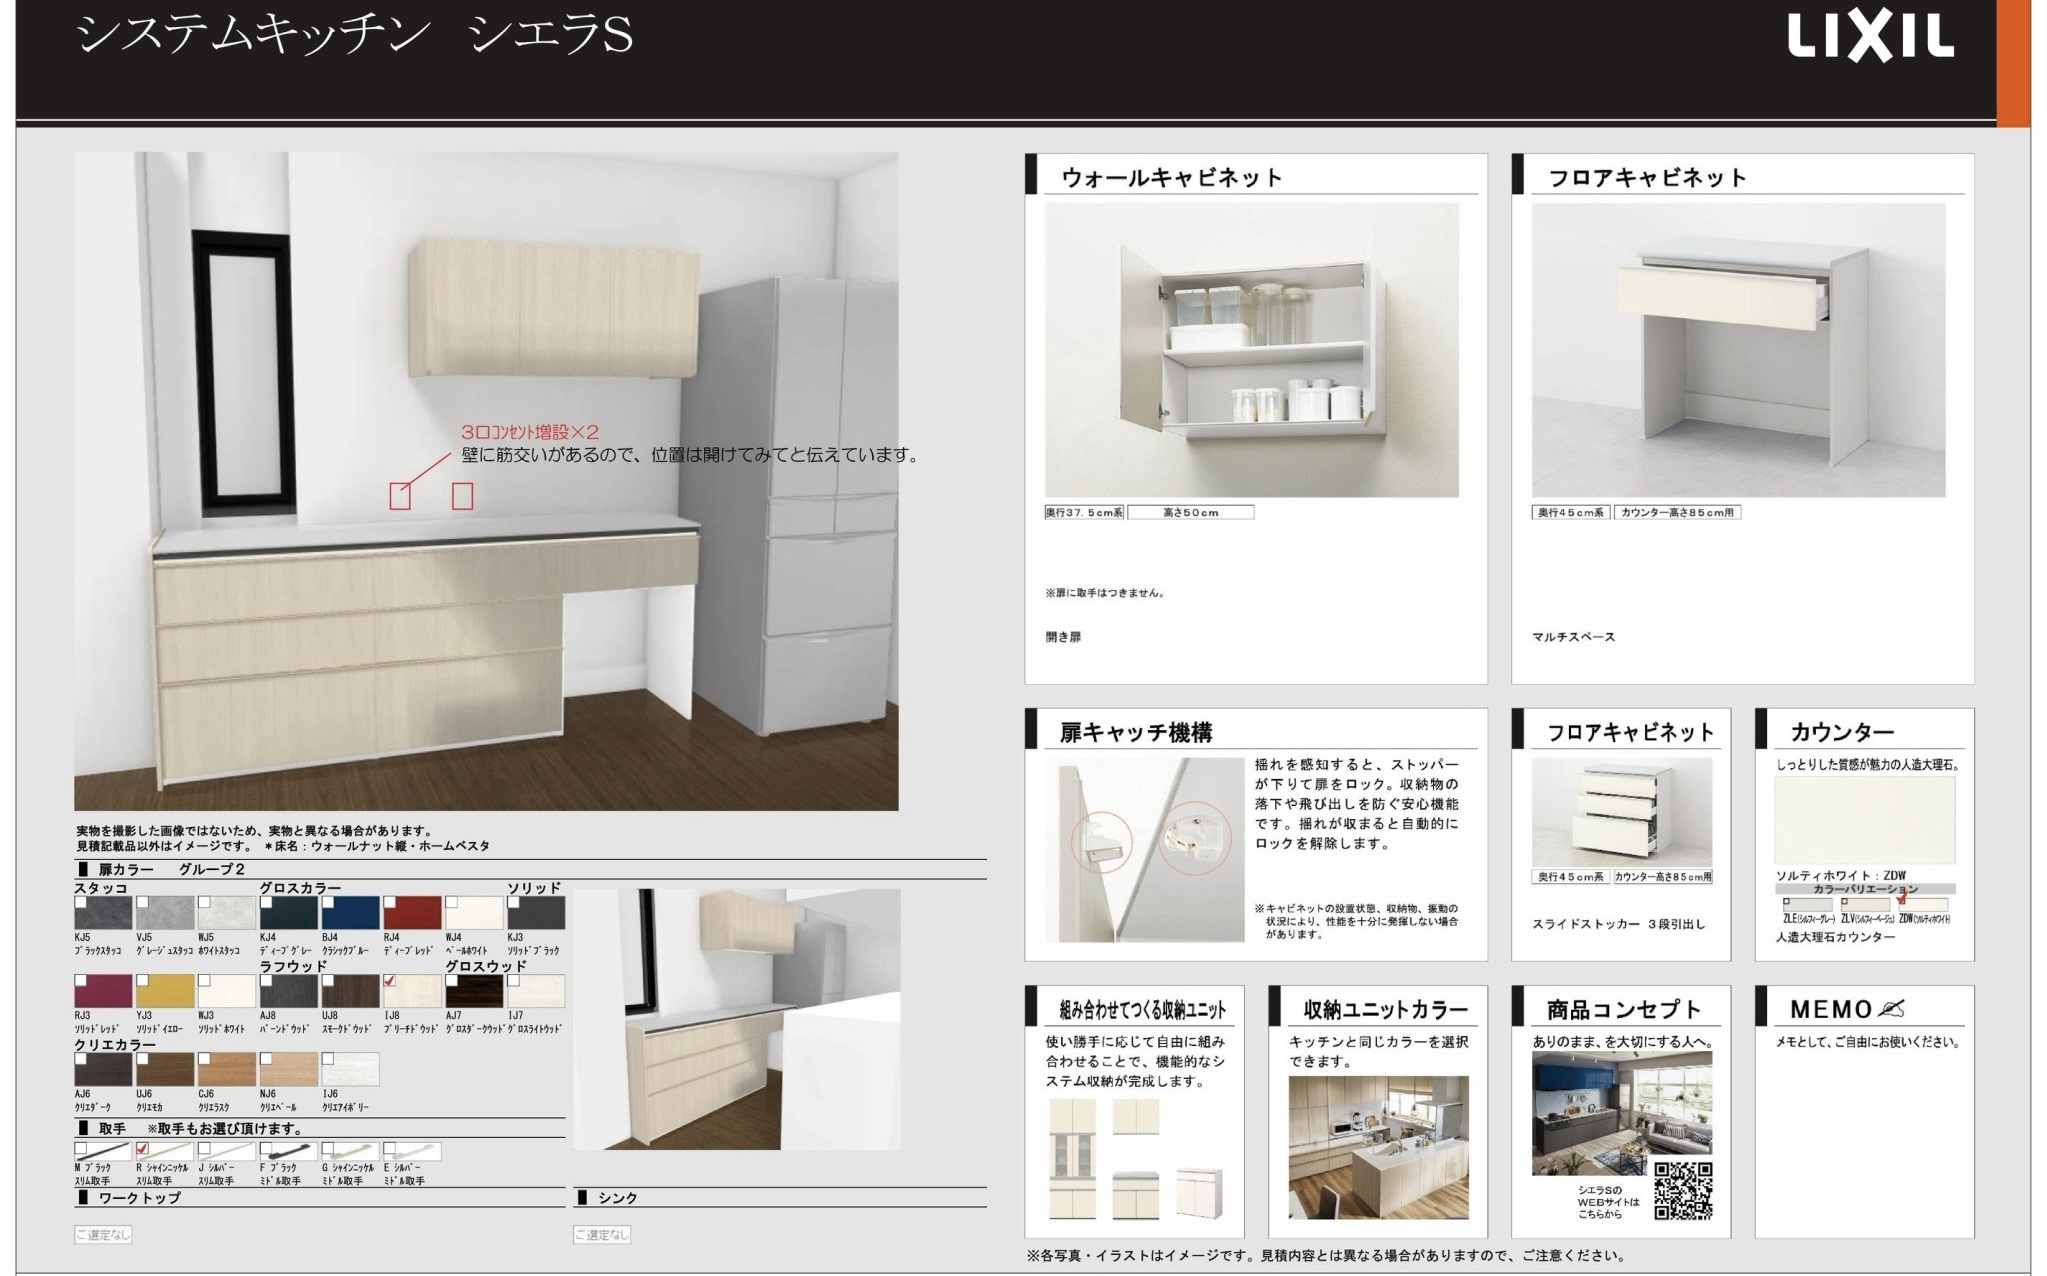
Task: Pick the RJ4 ディープレッド door color swatch
Action: [412, 913]
